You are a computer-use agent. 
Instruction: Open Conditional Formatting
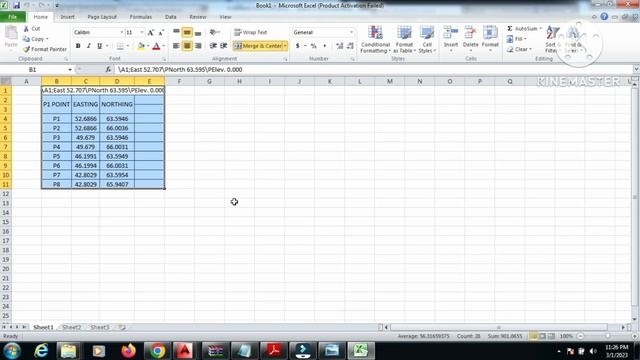pos(375,39)
